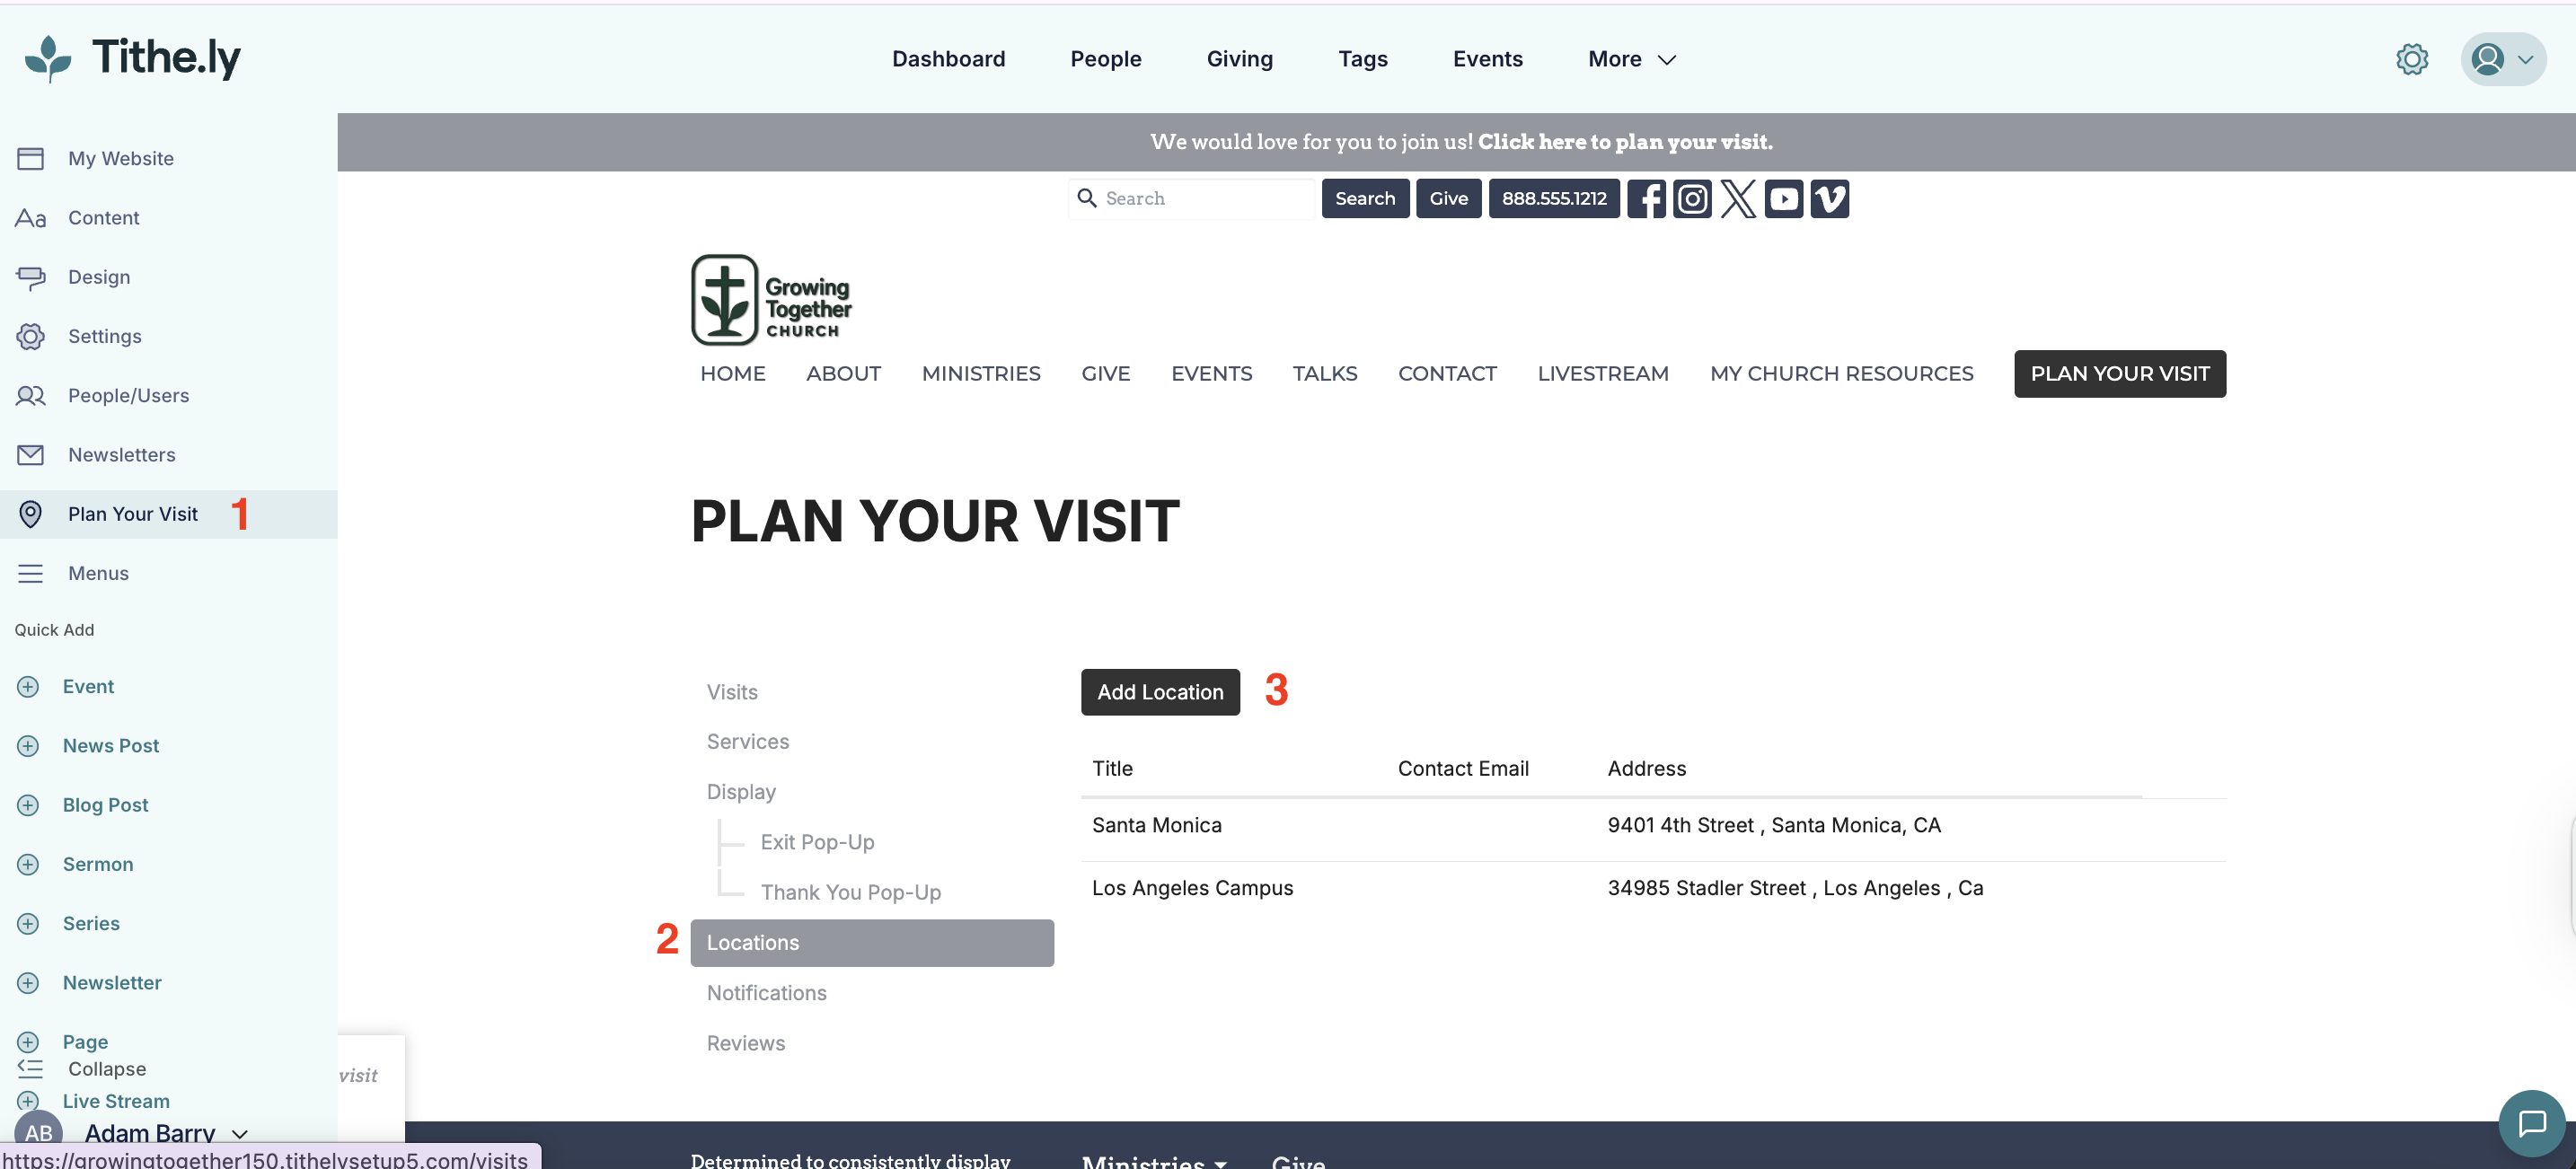Click the PLAN YOUR VISIT button
Screen dimensions: 2576x1169
2119,373
